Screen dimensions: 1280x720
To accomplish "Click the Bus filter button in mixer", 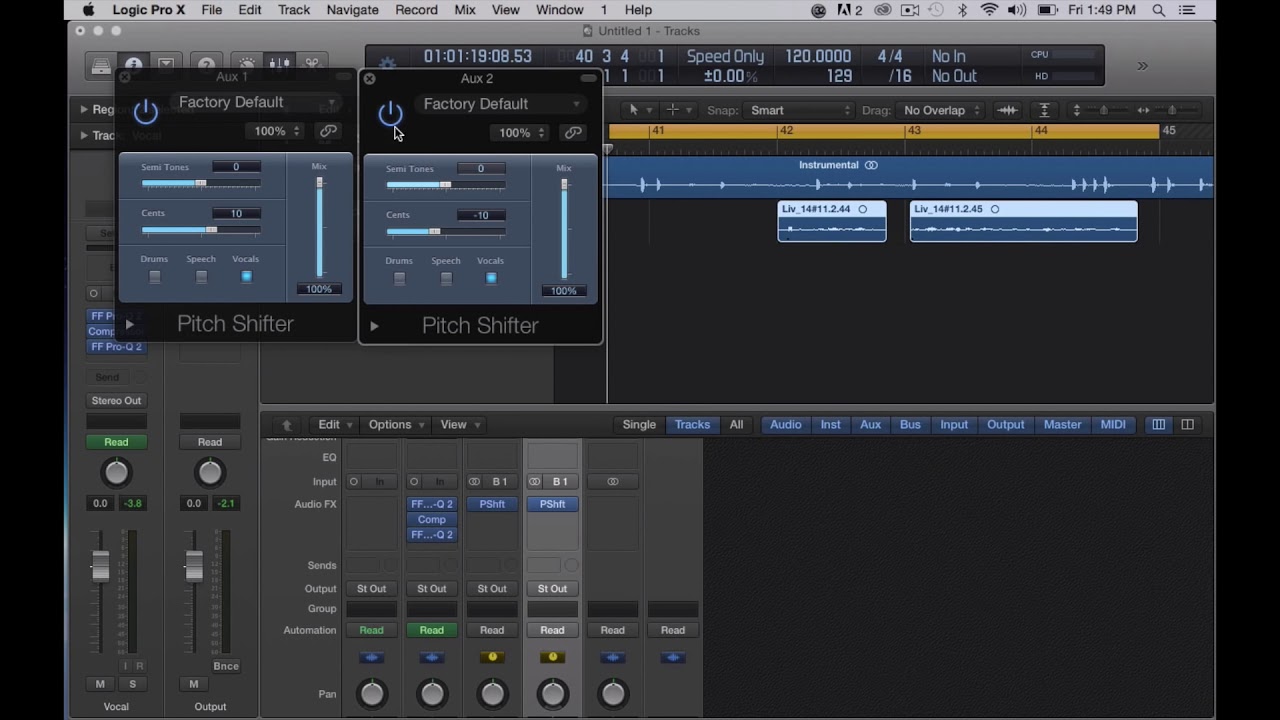I will coord(910,425).
